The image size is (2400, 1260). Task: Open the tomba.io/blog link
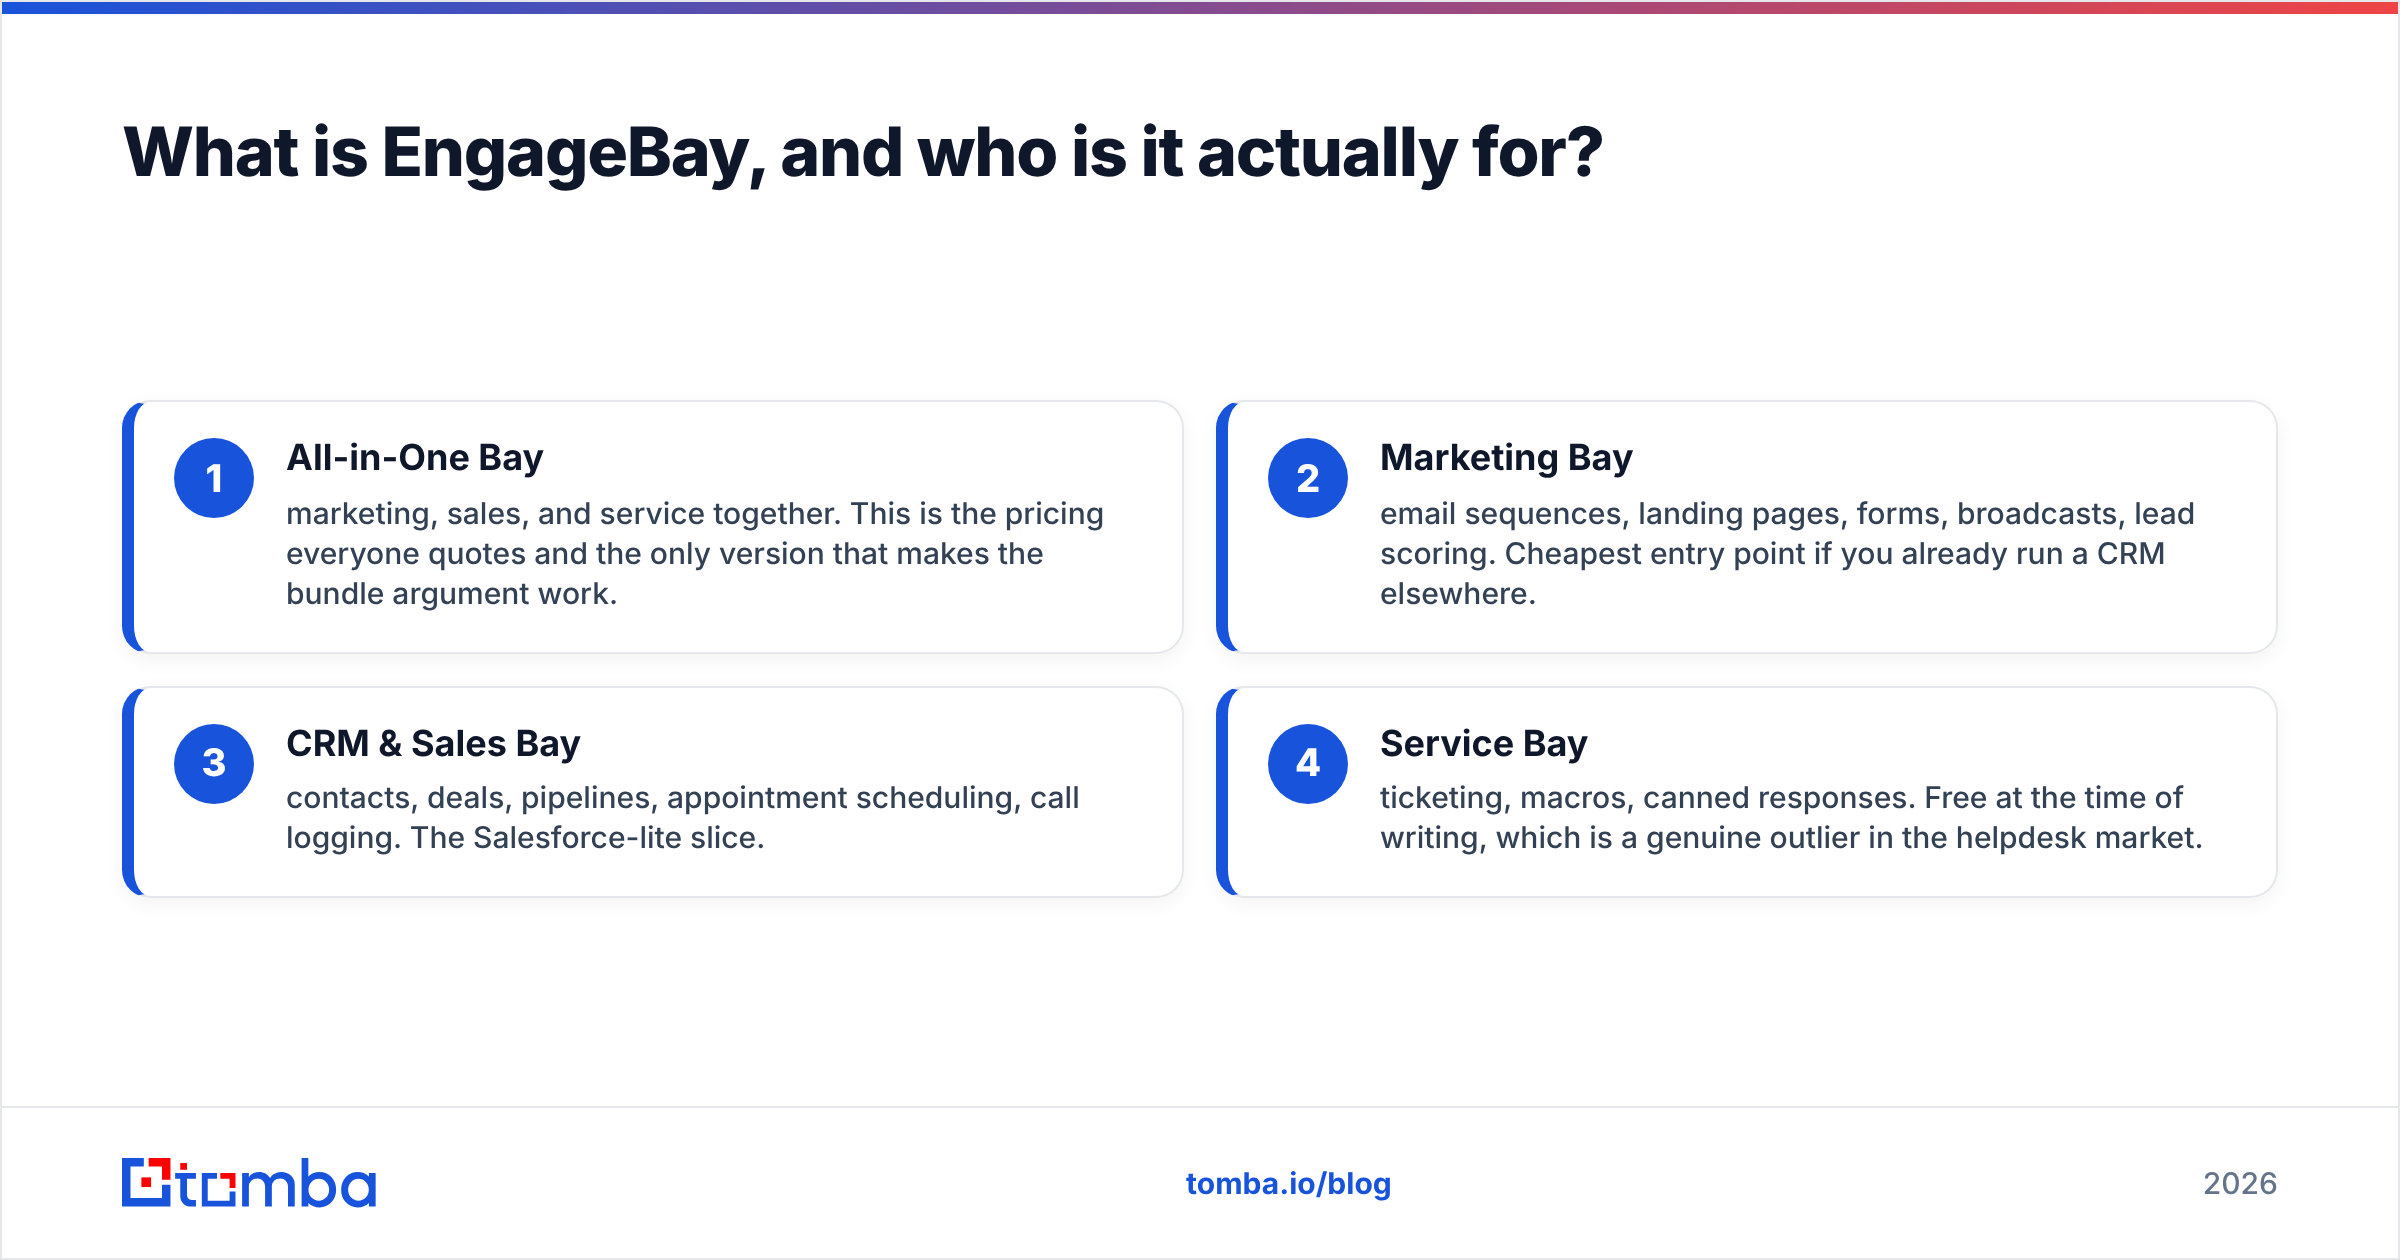click(1288, 1184)
